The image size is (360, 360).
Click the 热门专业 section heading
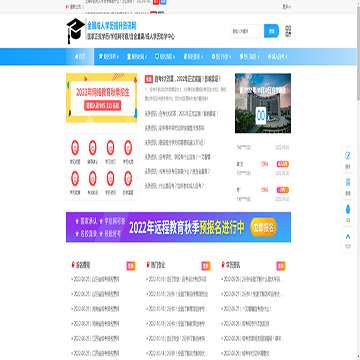coord(158,265)
